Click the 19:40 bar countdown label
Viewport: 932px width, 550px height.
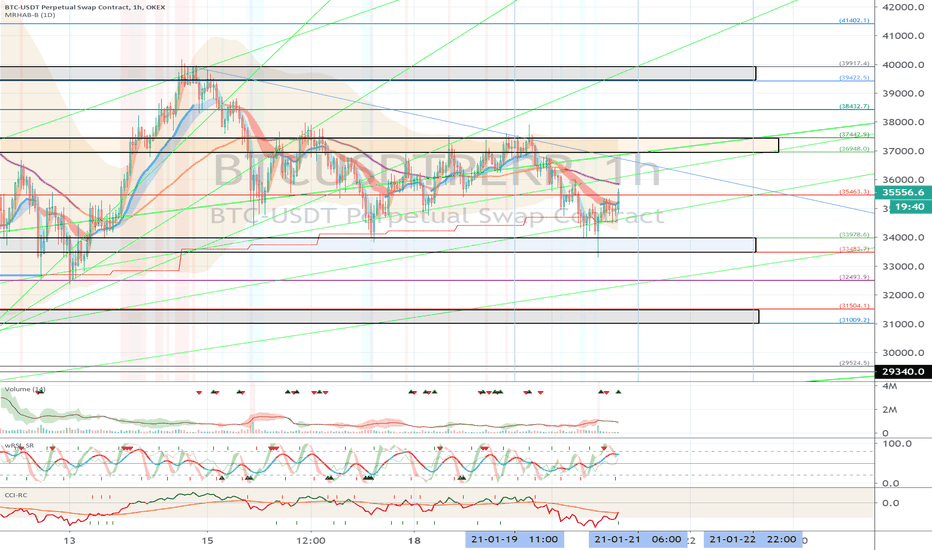(909, 207)
